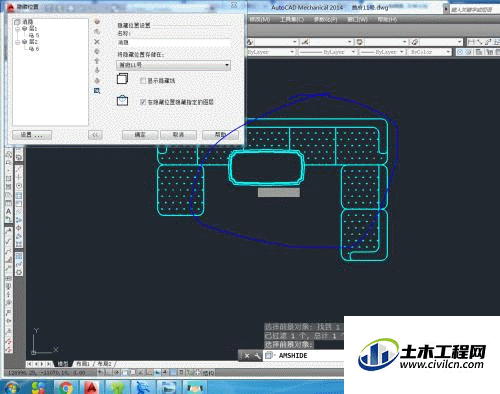
Task: Click the X icon on command line
Action: [x=247, y=356]
